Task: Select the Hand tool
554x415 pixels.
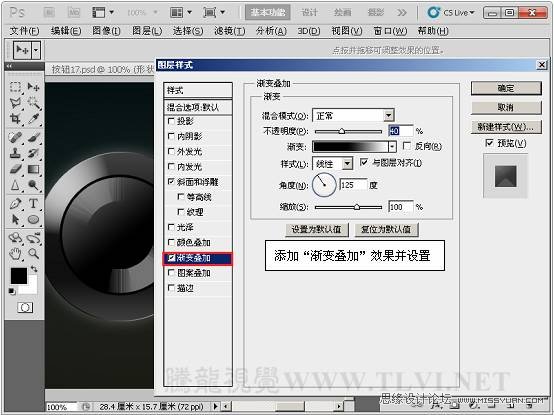Action: 15,254
